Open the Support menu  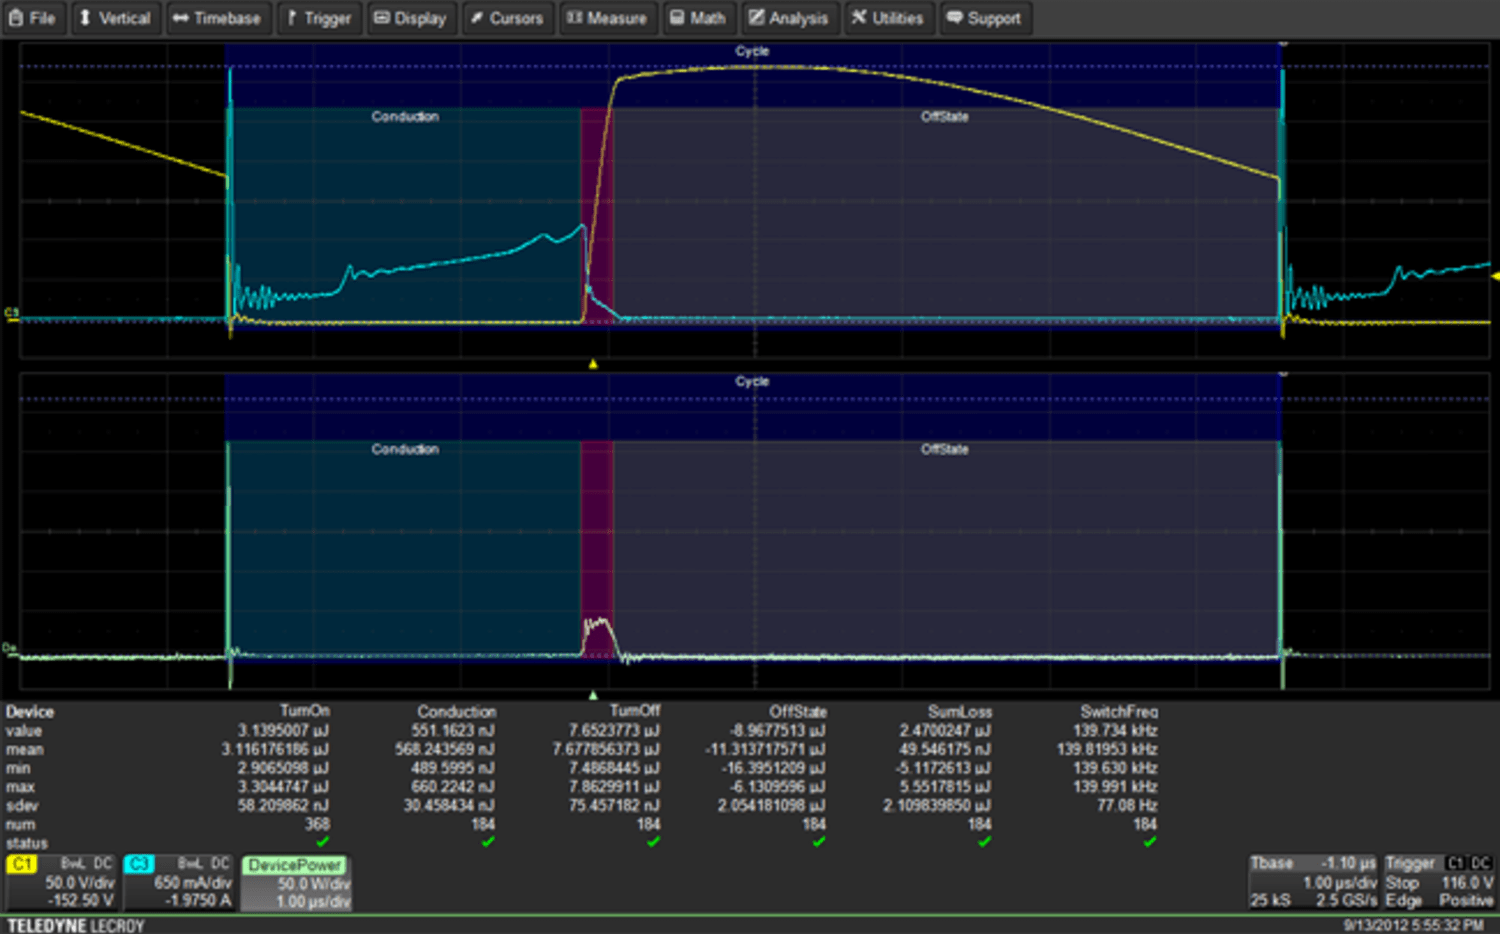(985, 18)
